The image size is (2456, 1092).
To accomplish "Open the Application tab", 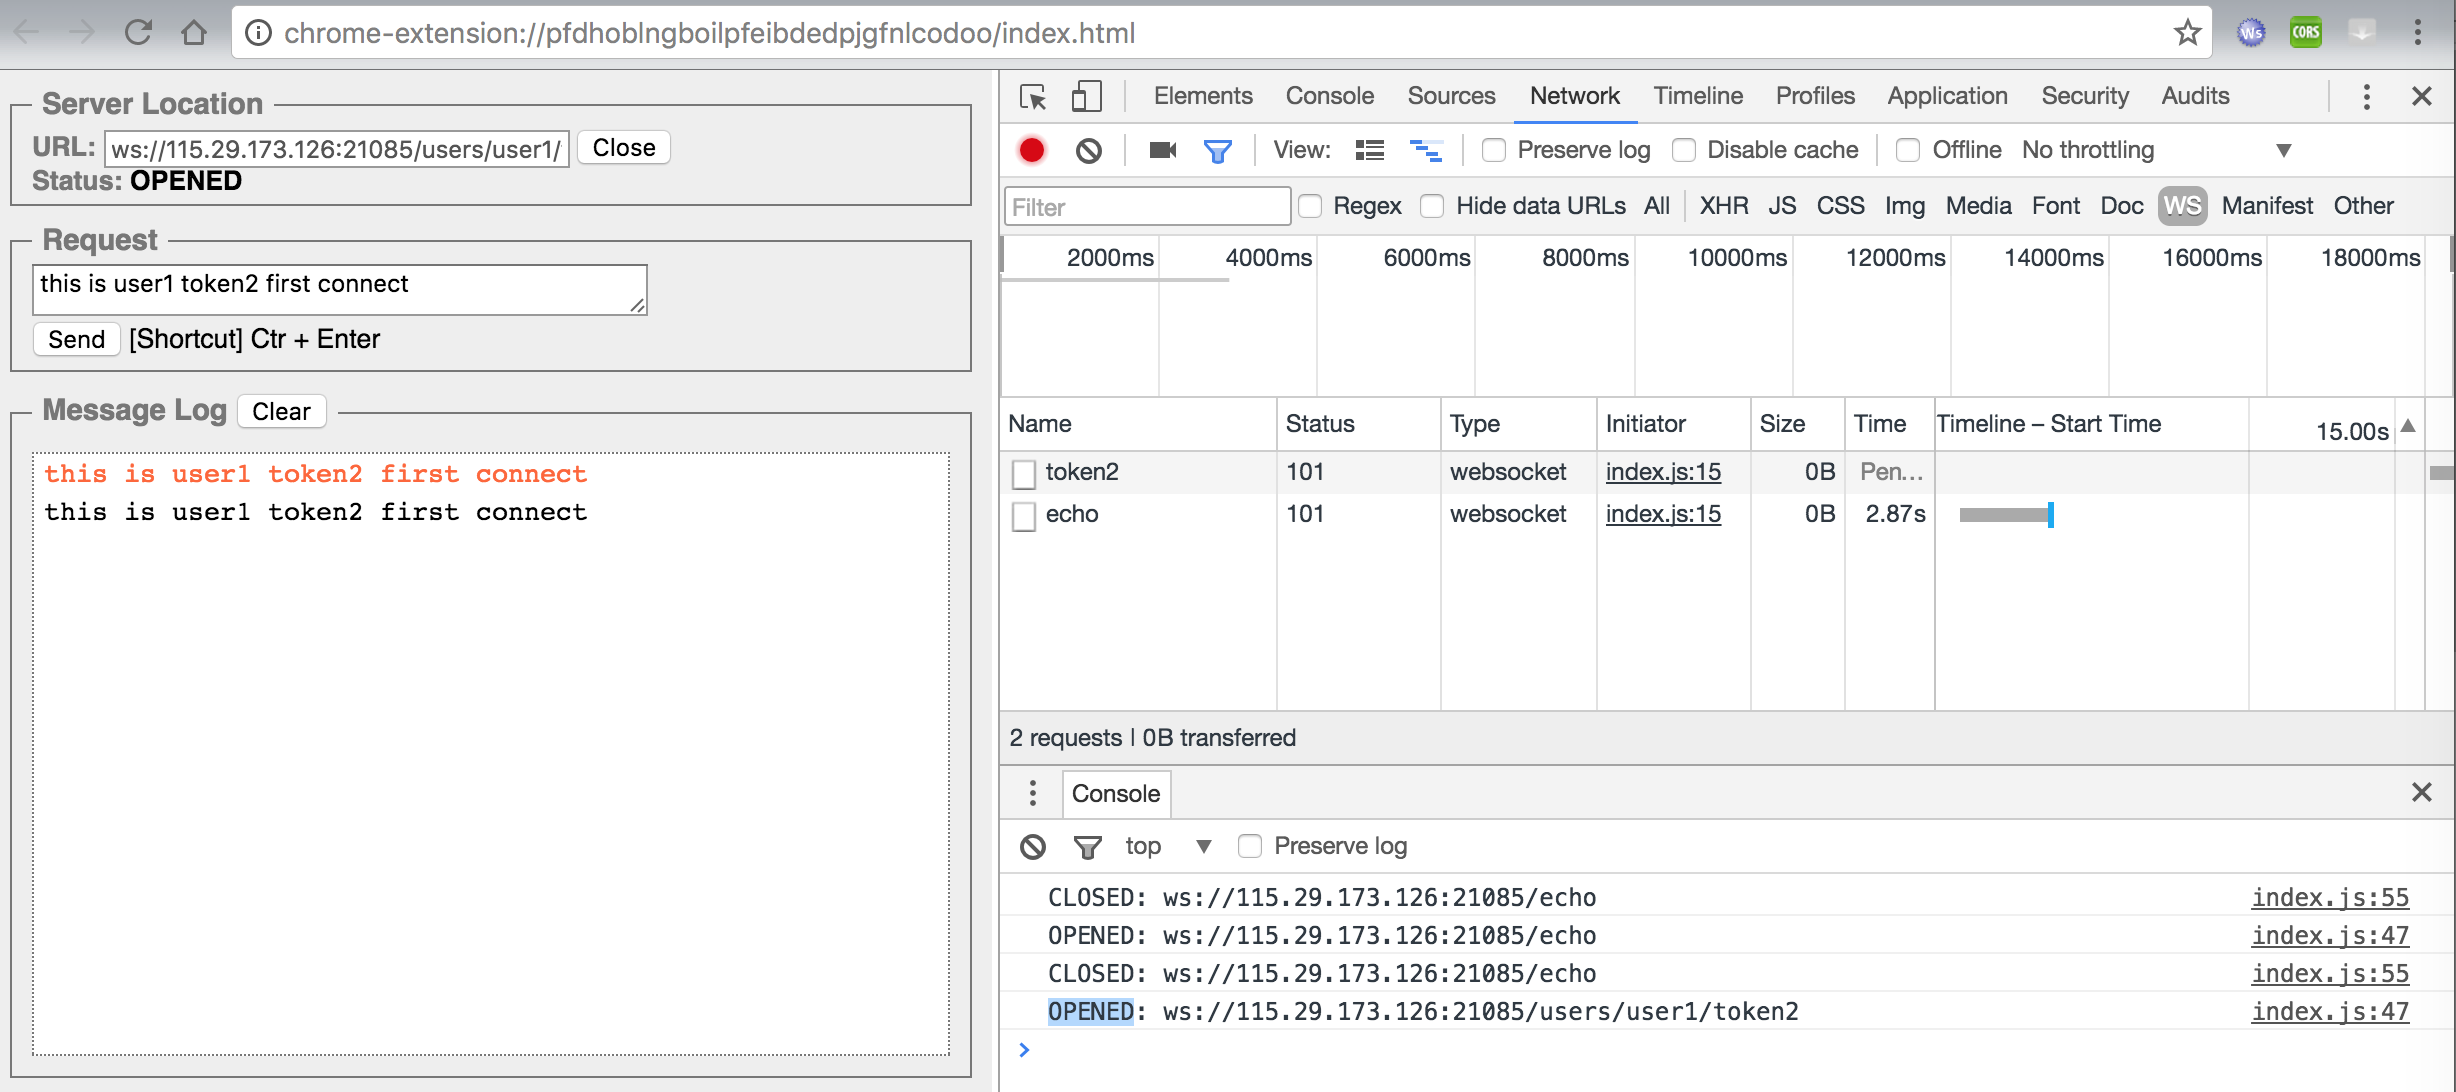I will [x=1947, y=96].
